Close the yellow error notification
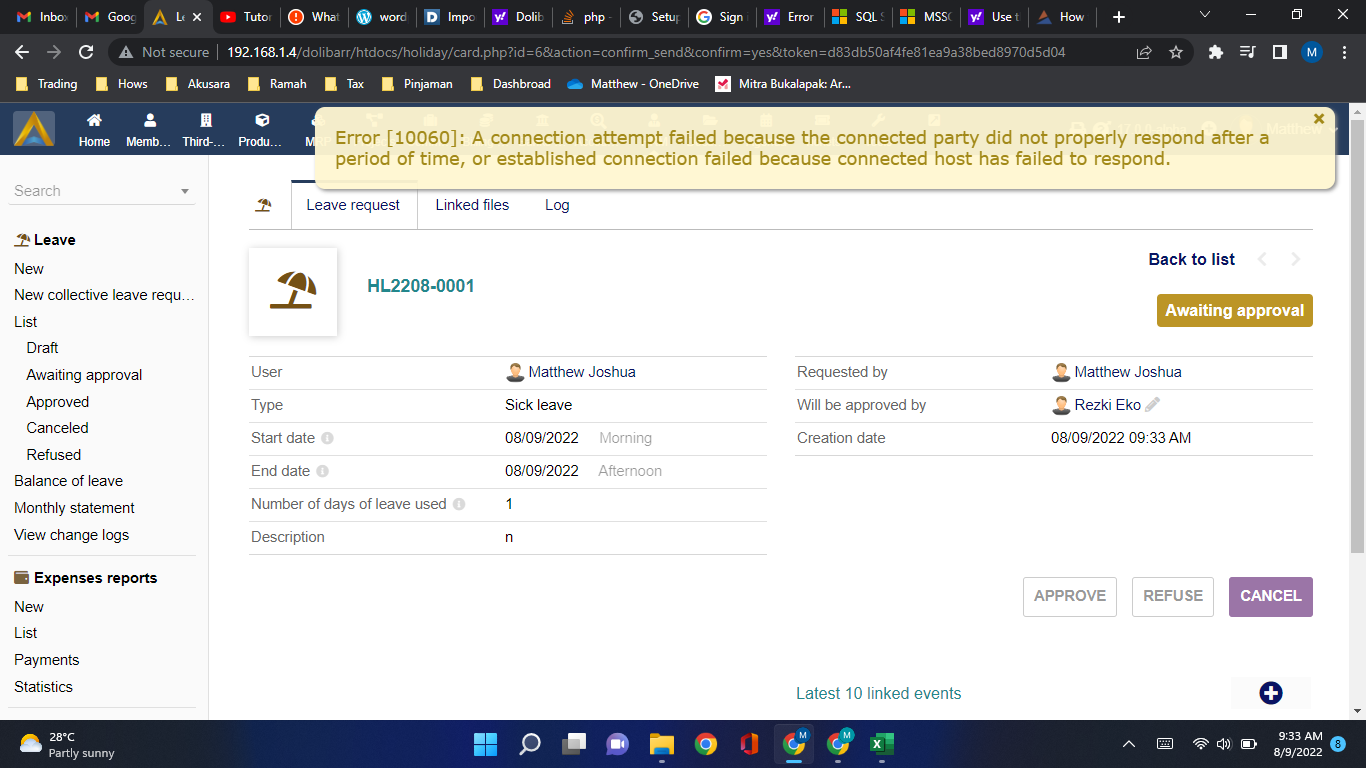 (1319, 119)
